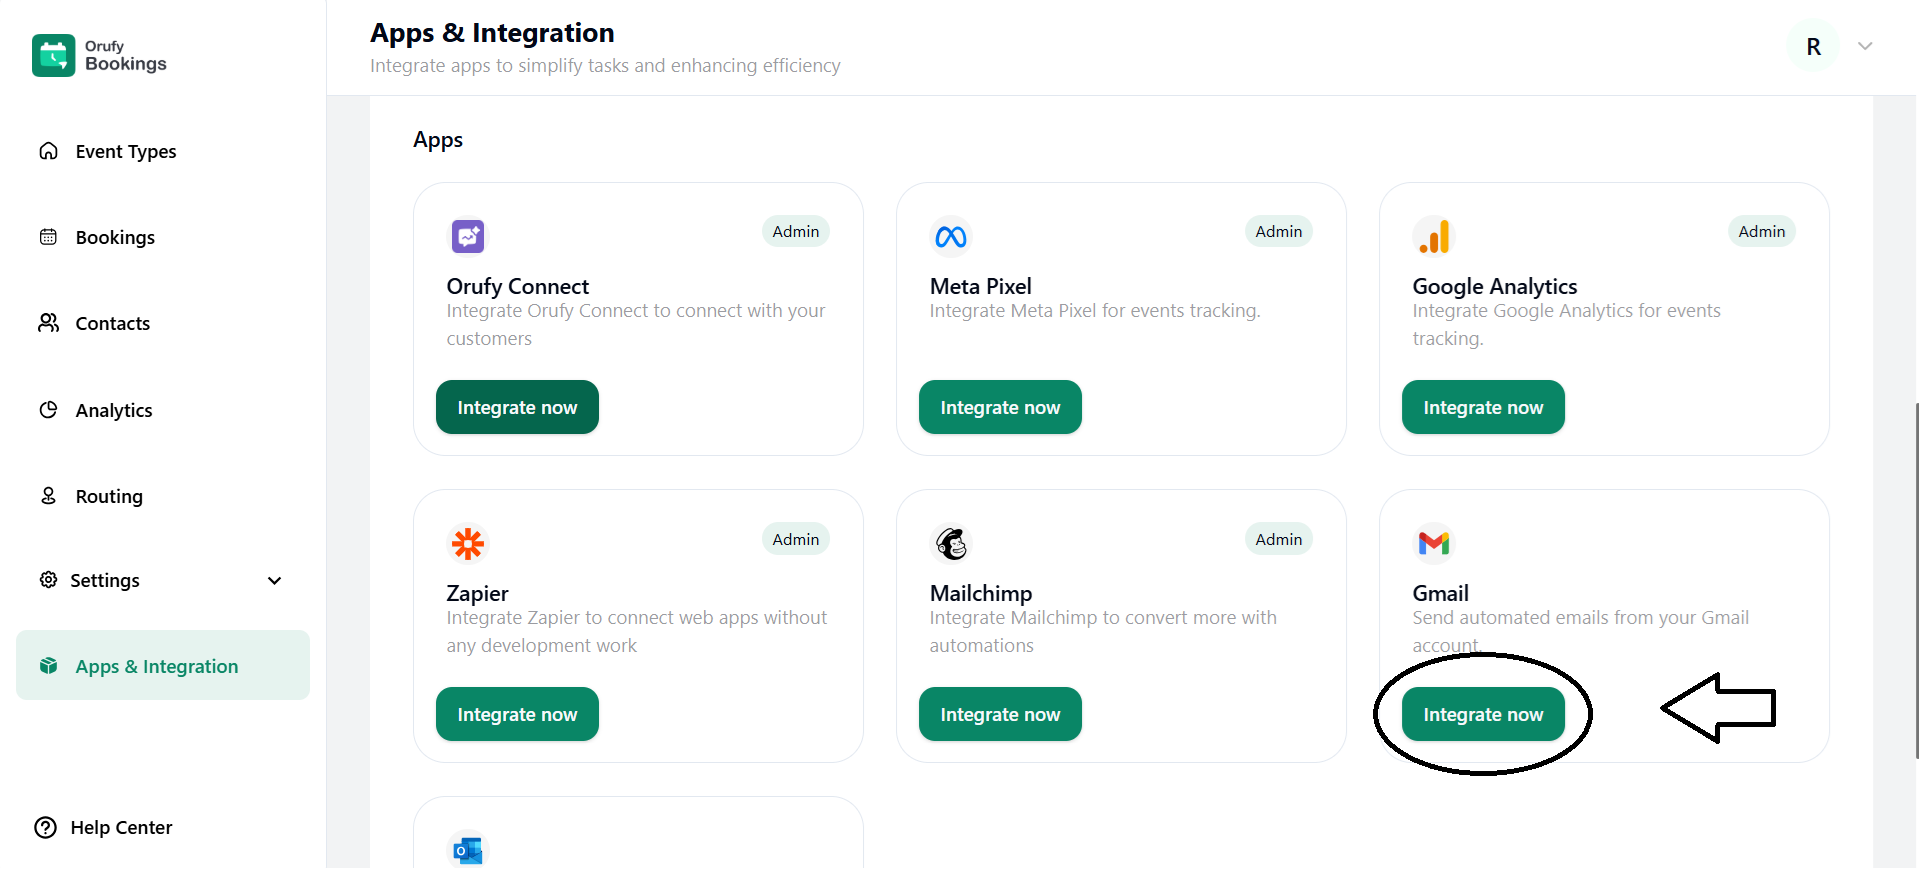This screenshot has height=878, width=1919.
Task: Click the Mailchimp logo icon
Action: (x=950, y=544)
